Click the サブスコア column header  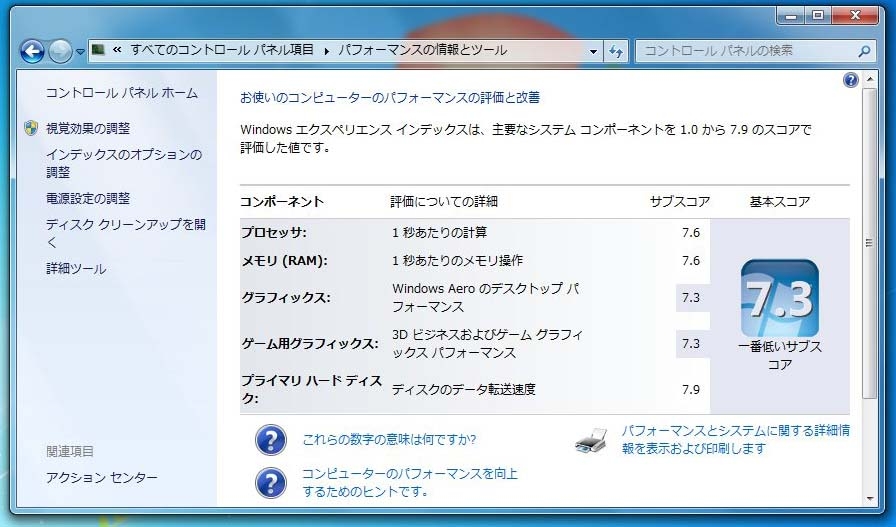680,202
